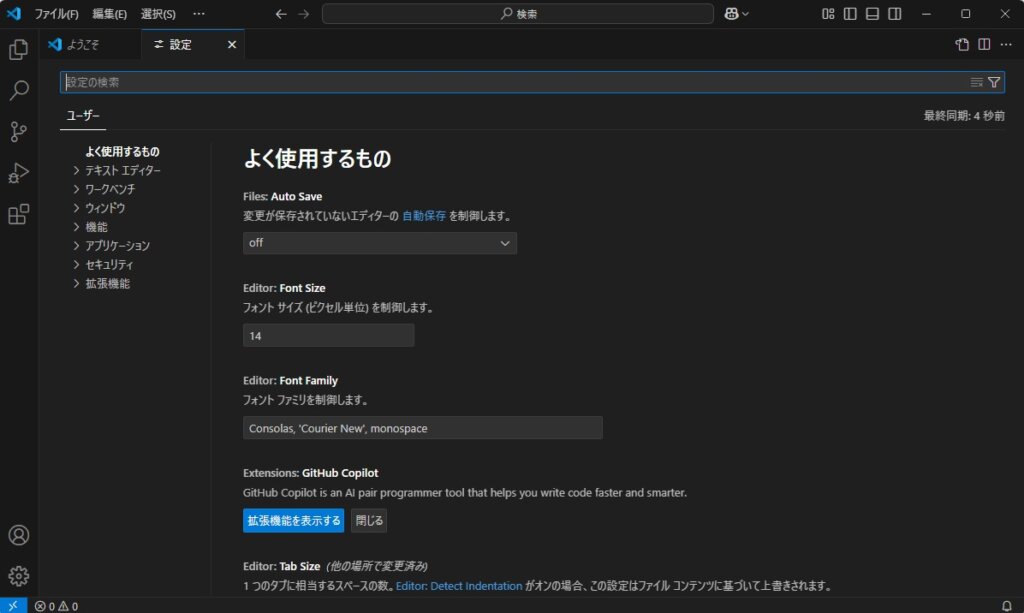Image resolution: width=1024 pixels, height=613 pixels.
Task: Click the Font Family field with Consolas
Action: point(423,428)
